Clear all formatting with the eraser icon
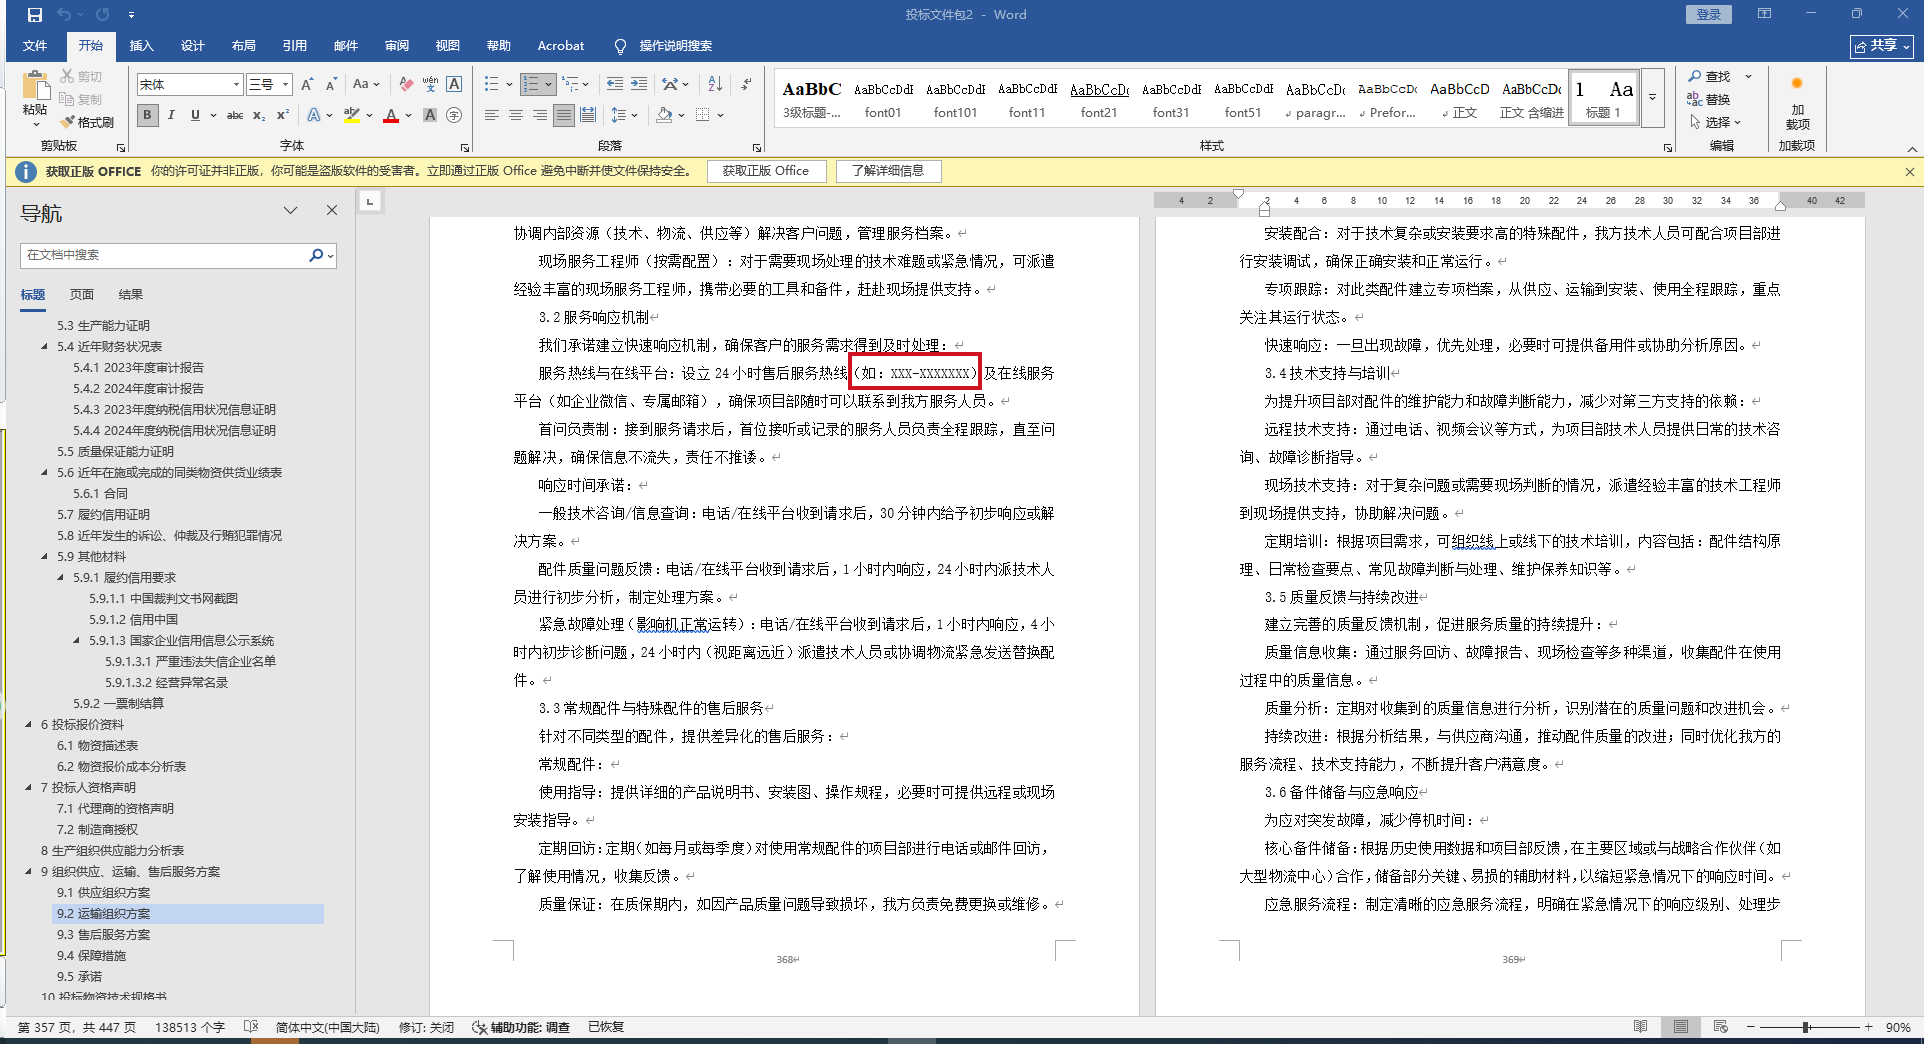This screenshot has width=1924, height=1044. 406,84
